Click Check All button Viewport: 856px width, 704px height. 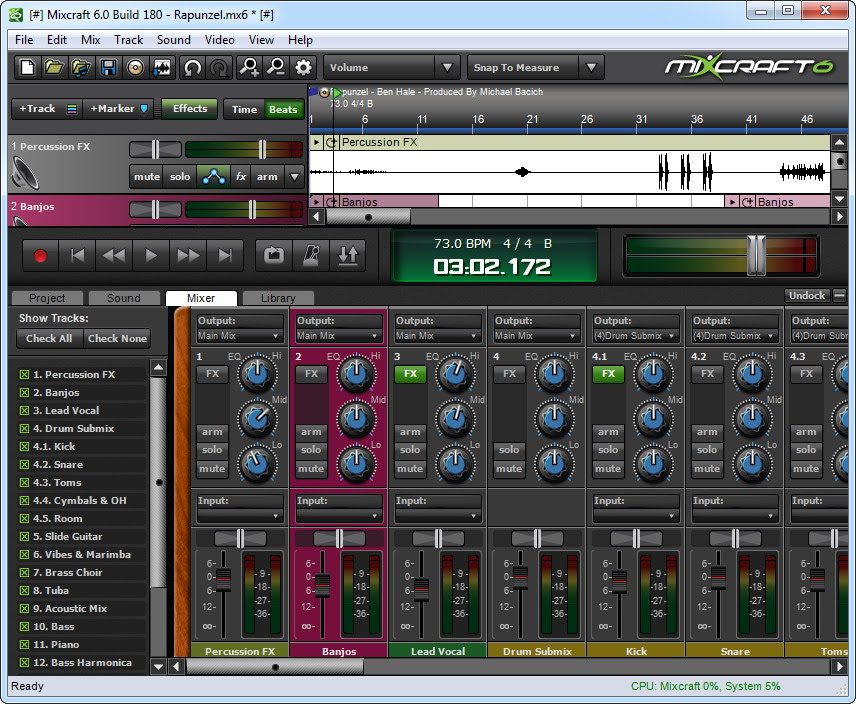pos(49,338)
